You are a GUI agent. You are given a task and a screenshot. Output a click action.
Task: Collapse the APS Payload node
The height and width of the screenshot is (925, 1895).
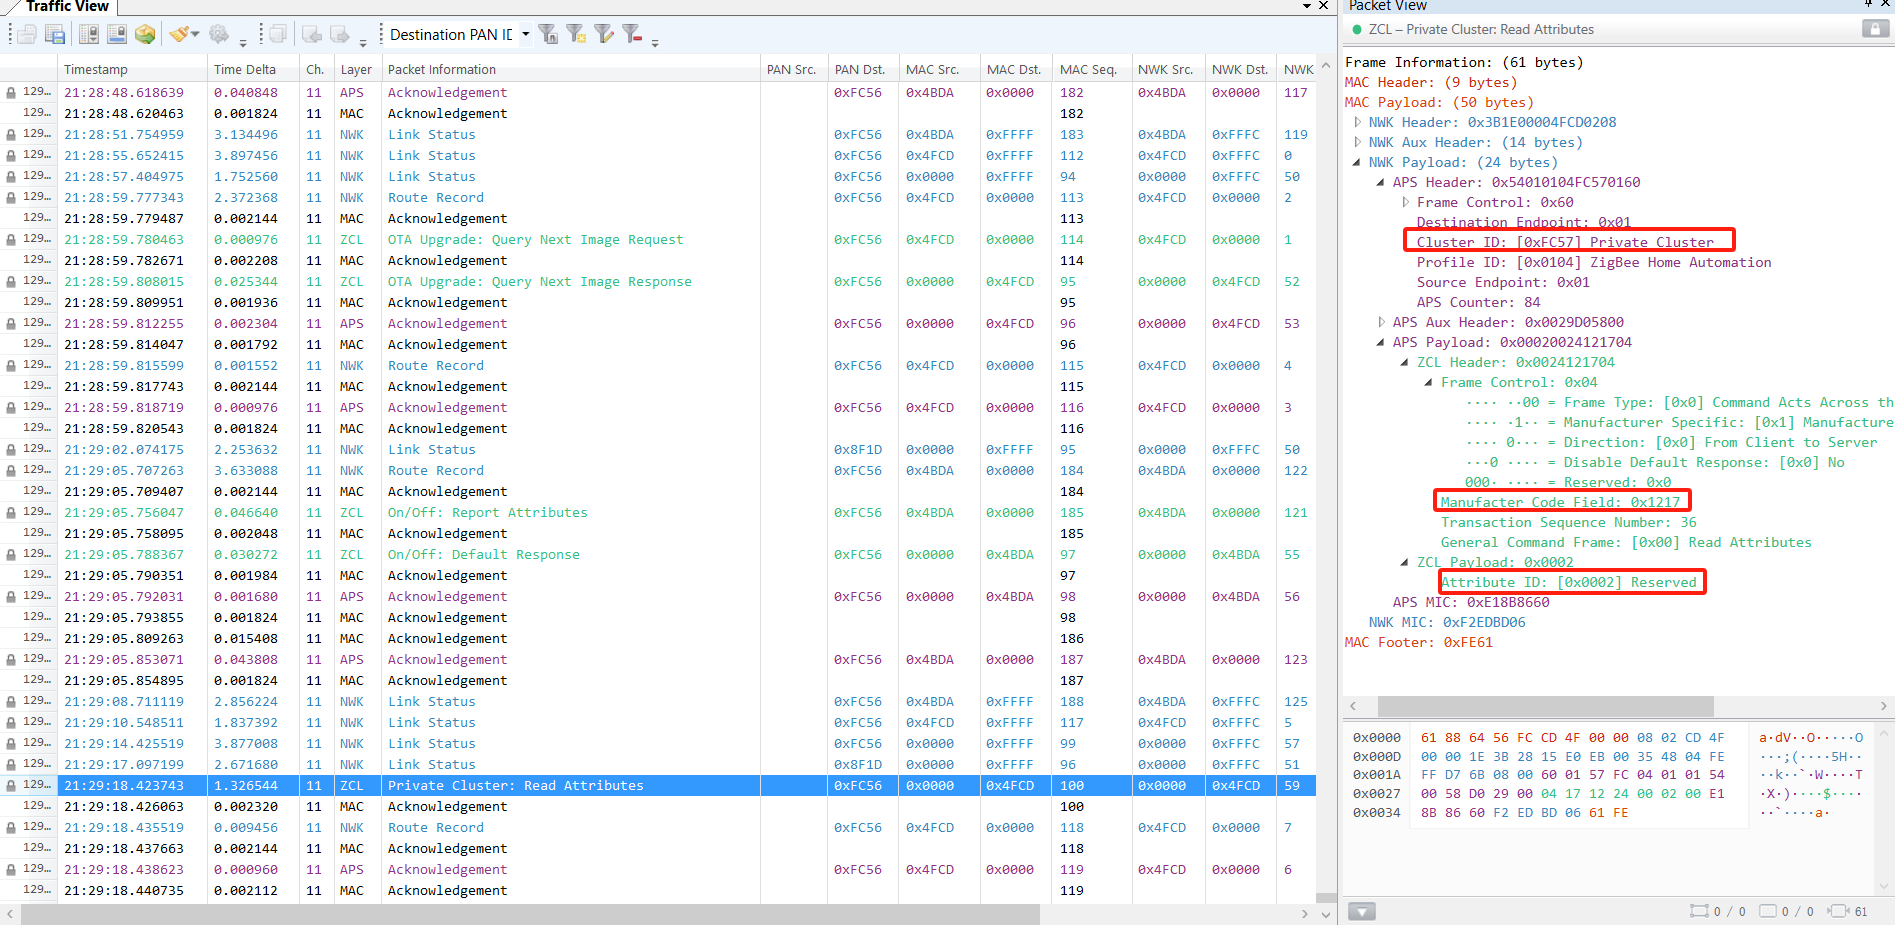1381,342
